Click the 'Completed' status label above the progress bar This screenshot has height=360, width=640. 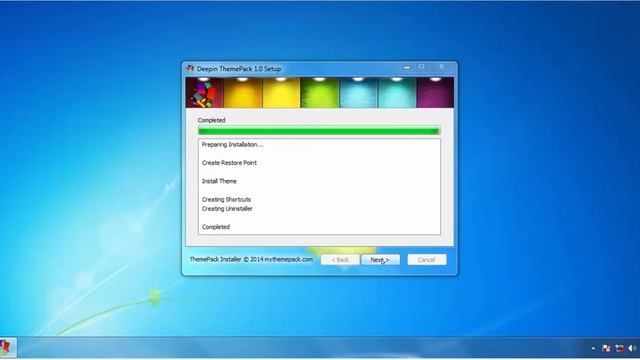tap(211, 120)
